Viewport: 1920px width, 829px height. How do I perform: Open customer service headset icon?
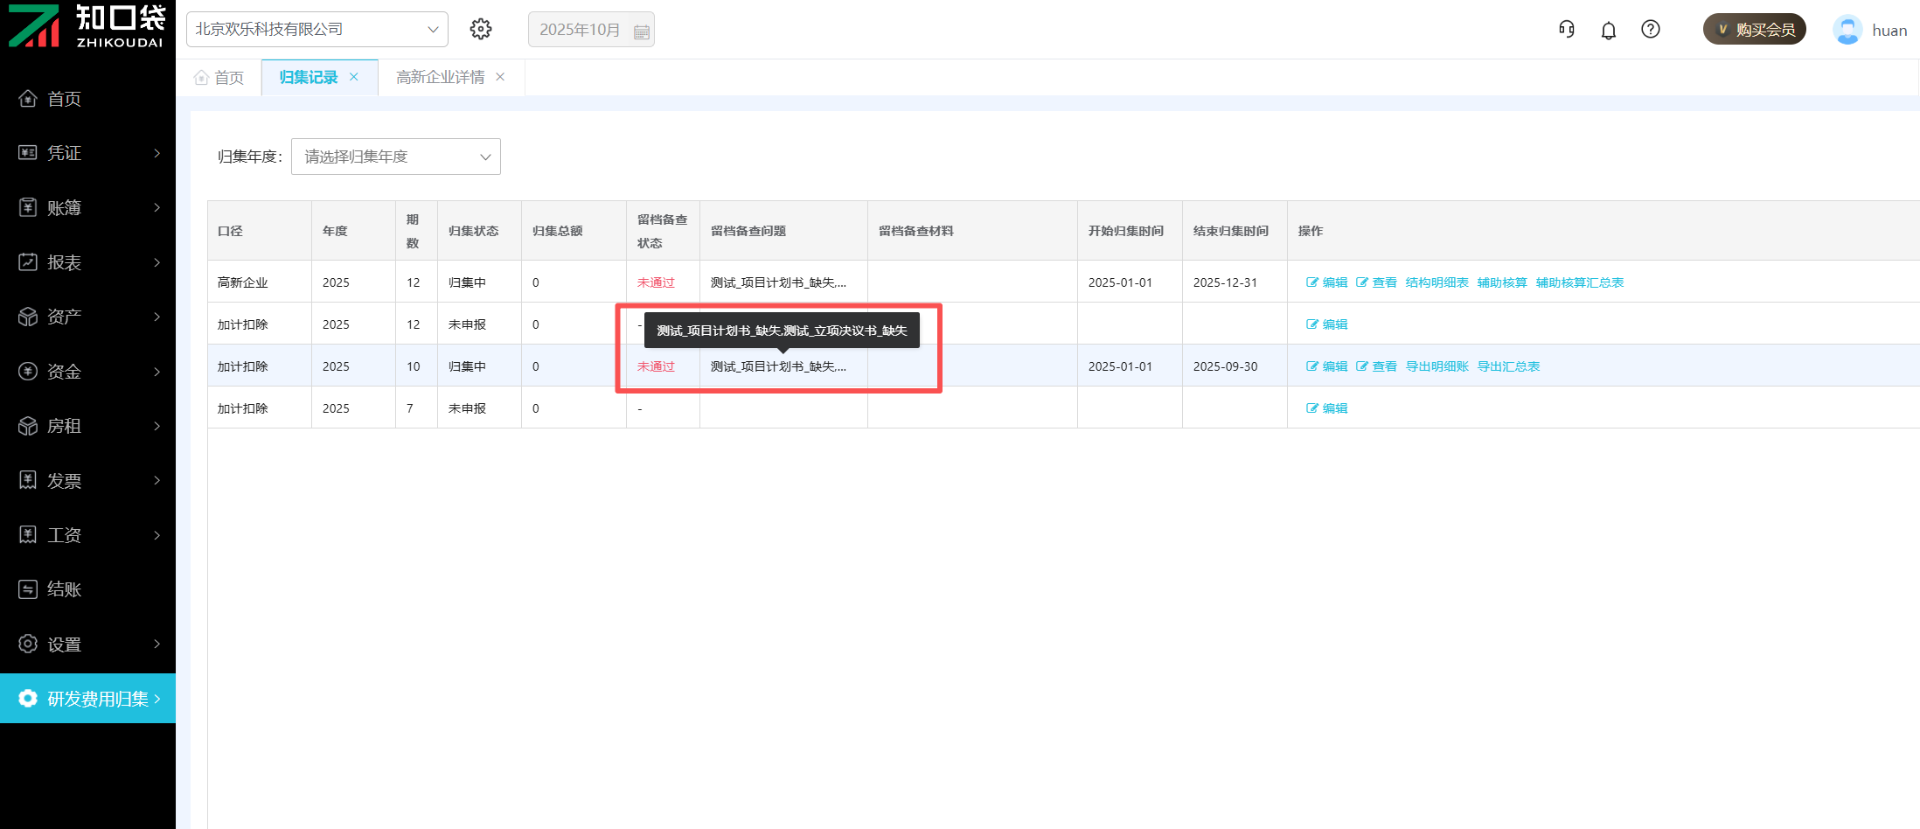click(1566, 30)
